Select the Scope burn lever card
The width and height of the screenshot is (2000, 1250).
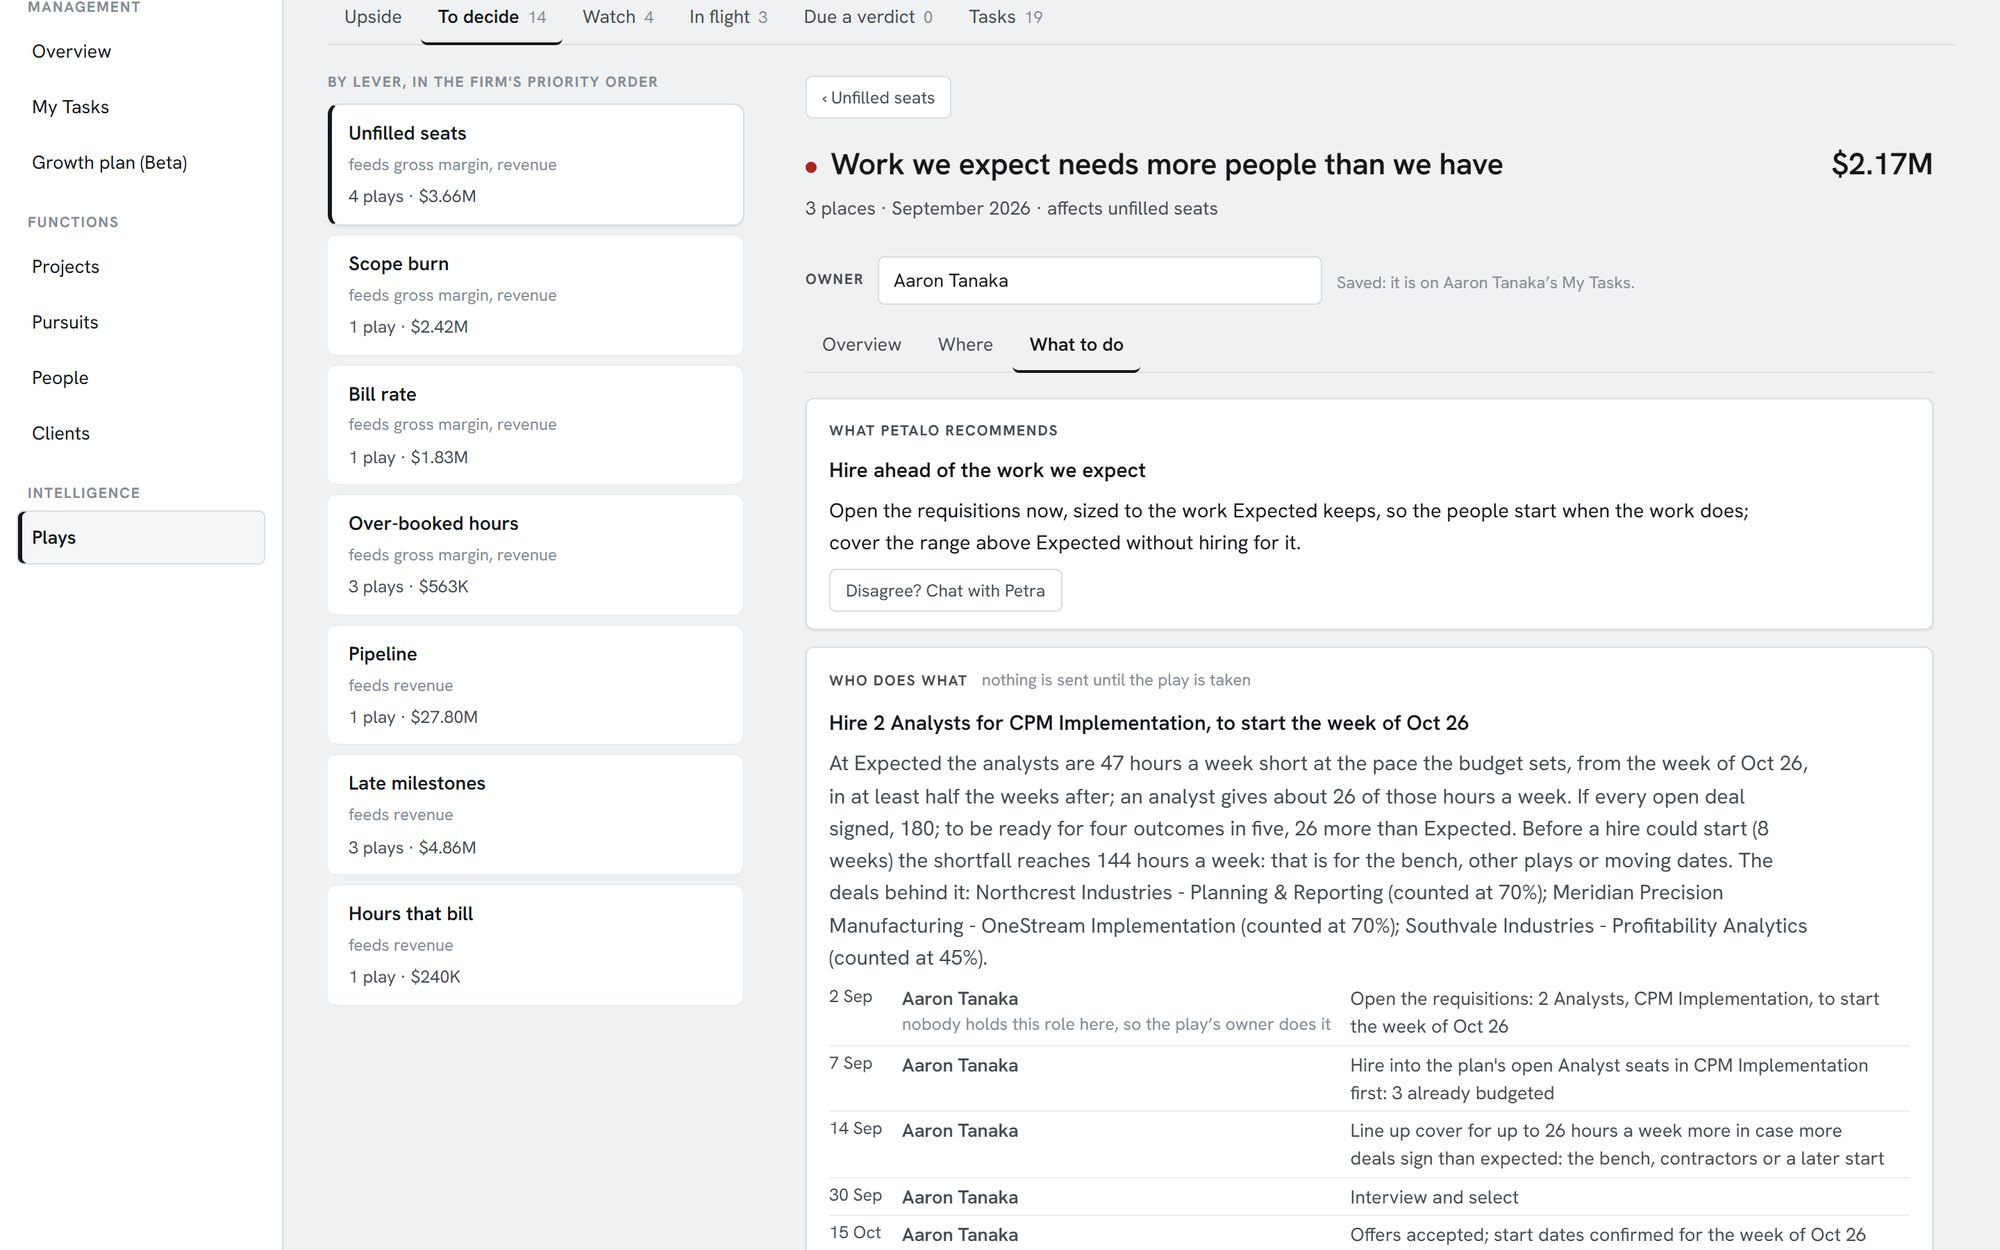[535, 295]
